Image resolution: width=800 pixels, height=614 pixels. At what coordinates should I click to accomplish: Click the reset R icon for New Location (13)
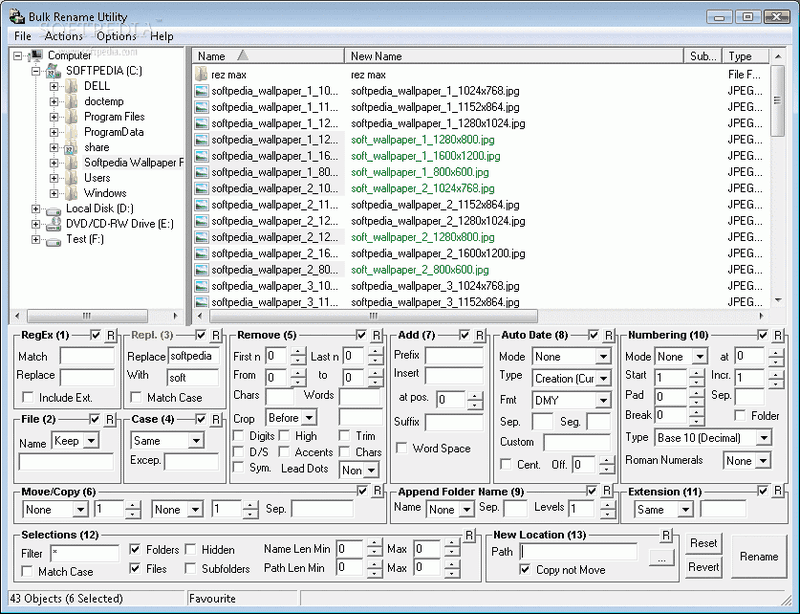[666, 535]
